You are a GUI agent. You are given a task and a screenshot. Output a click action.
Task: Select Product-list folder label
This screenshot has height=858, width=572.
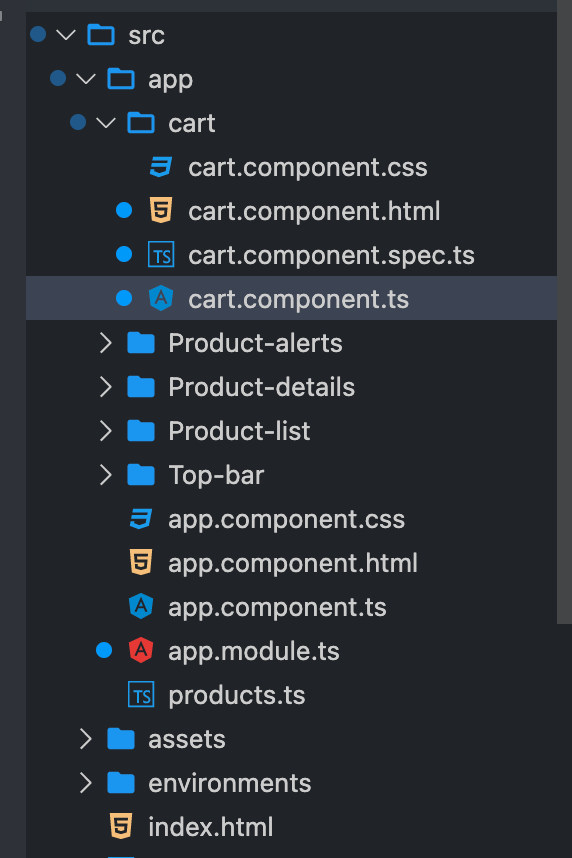[239, 431]
